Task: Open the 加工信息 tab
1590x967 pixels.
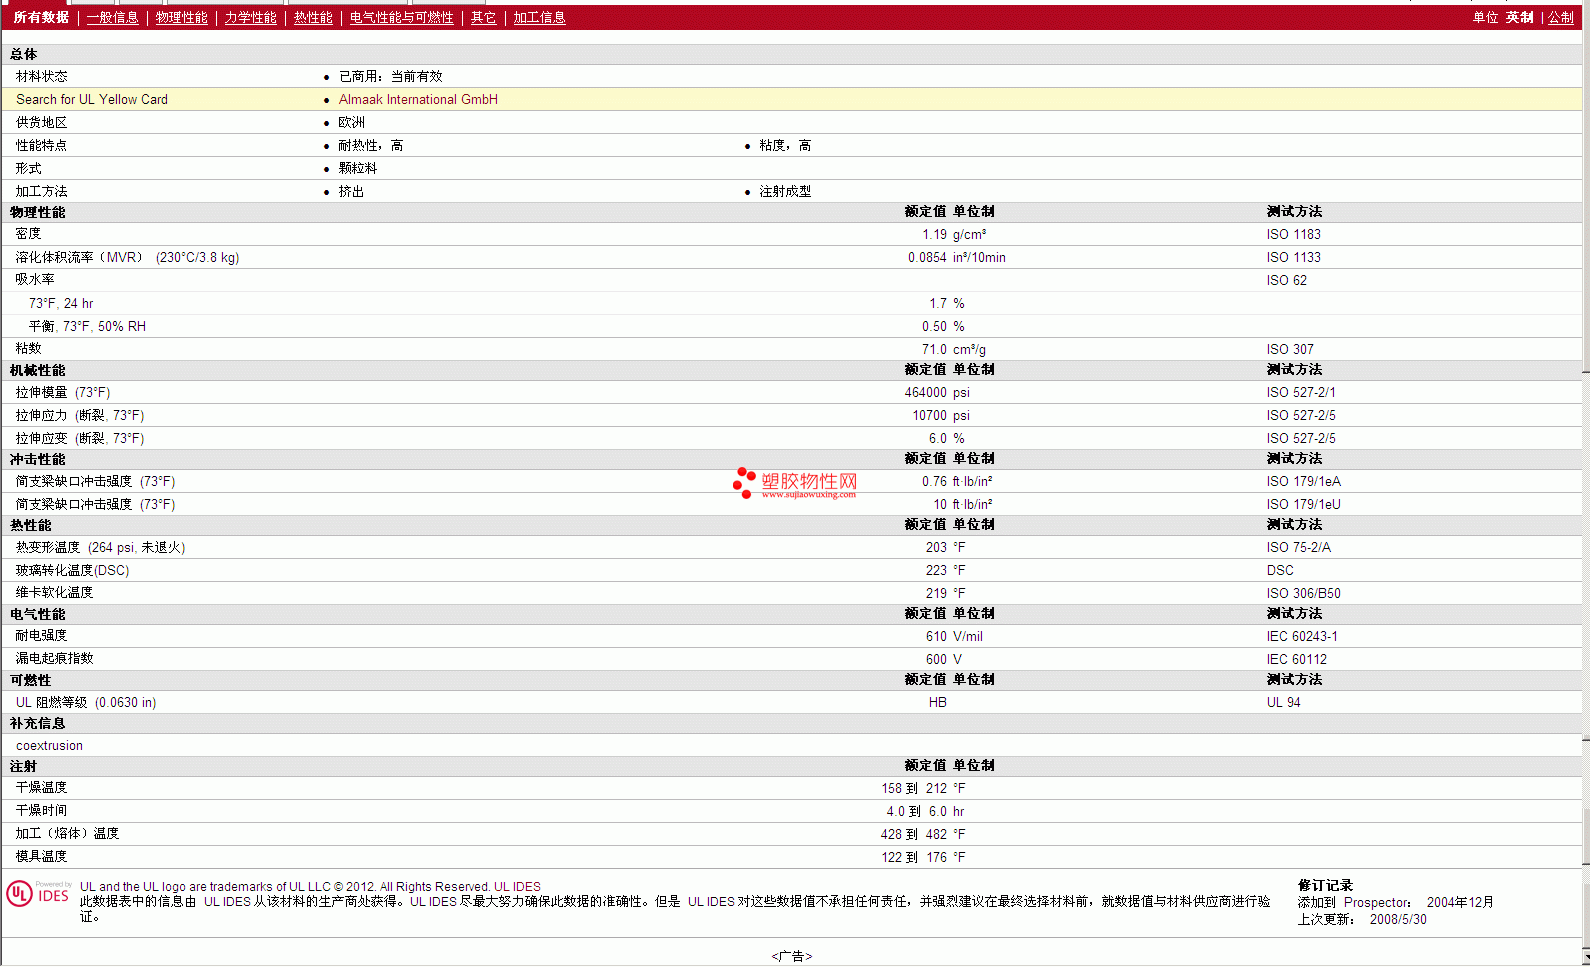Action: [x=540, y=18]
